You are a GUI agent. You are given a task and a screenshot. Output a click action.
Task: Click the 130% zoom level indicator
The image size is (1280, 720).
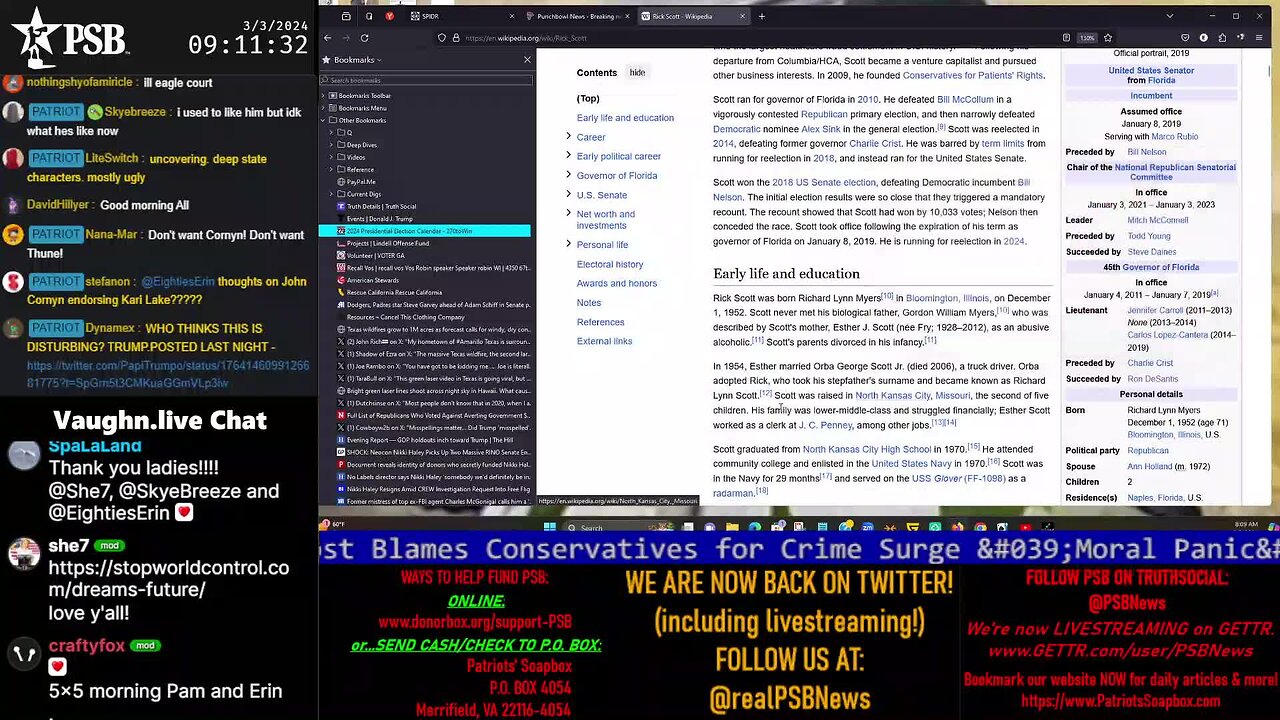pos(1087,38)
